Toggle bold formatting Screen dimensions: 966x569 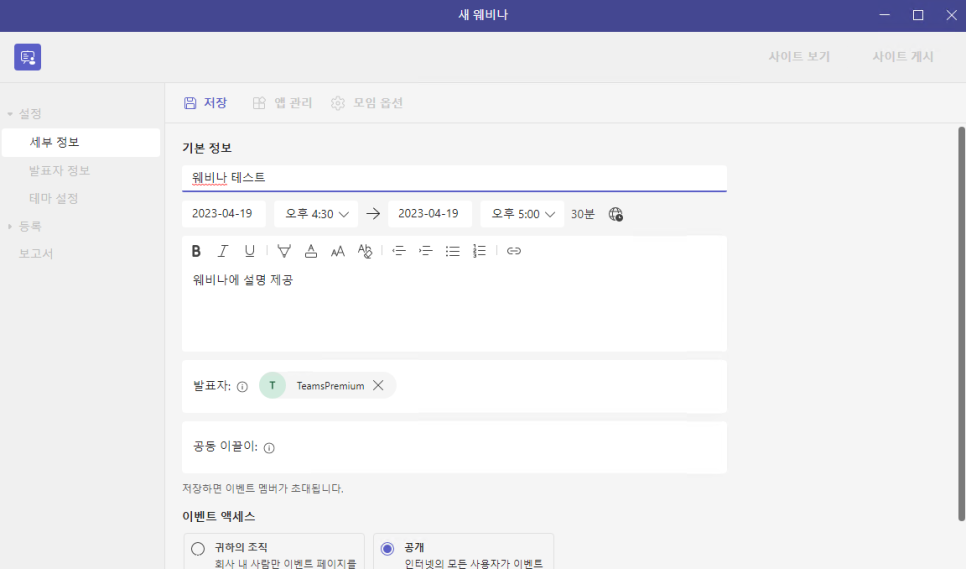[x=196, y=251]
